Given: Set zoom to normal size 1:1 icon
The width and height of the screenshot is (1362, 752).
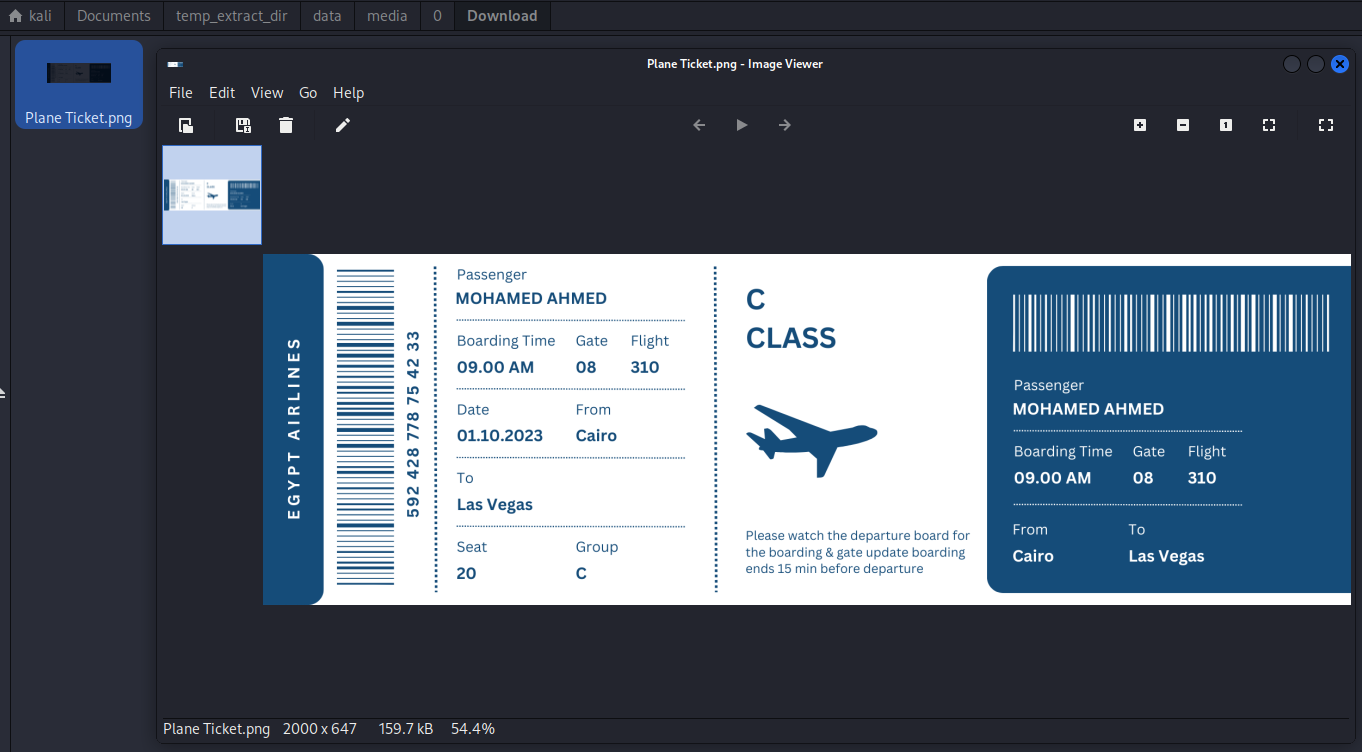Looking at the screenshot, I should (x=1226, y=125).
